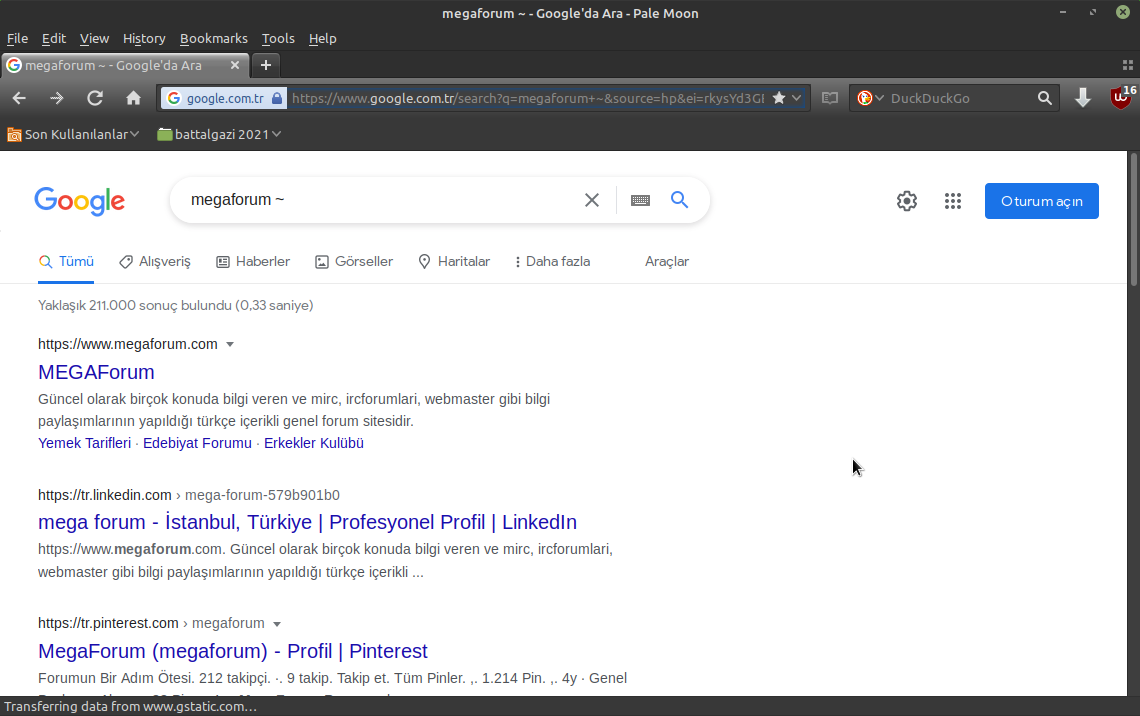Open the megaforum.com result options arrow
Screen dimensions: 1140x716
[x=230, y=345]
